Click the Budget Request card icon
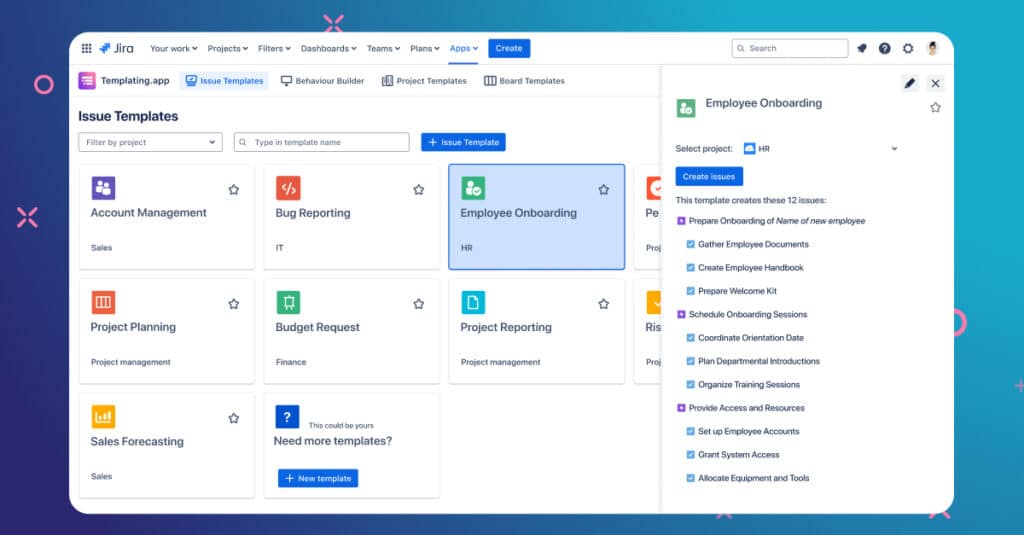 288,302
